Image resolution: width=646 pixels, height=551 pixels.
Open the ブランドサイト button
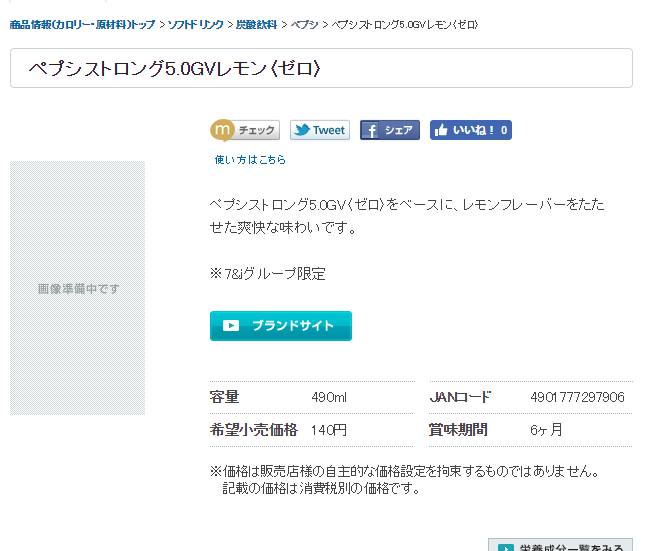coord(280,326)
